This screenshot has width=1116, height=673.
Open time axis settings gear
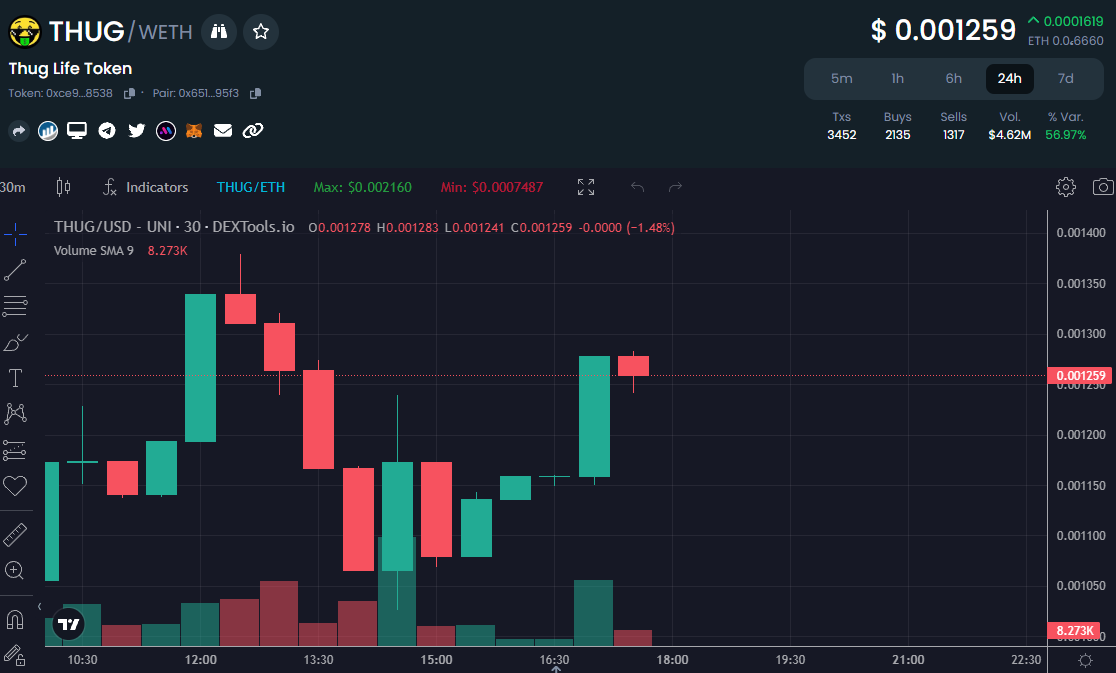[1085, 660]
